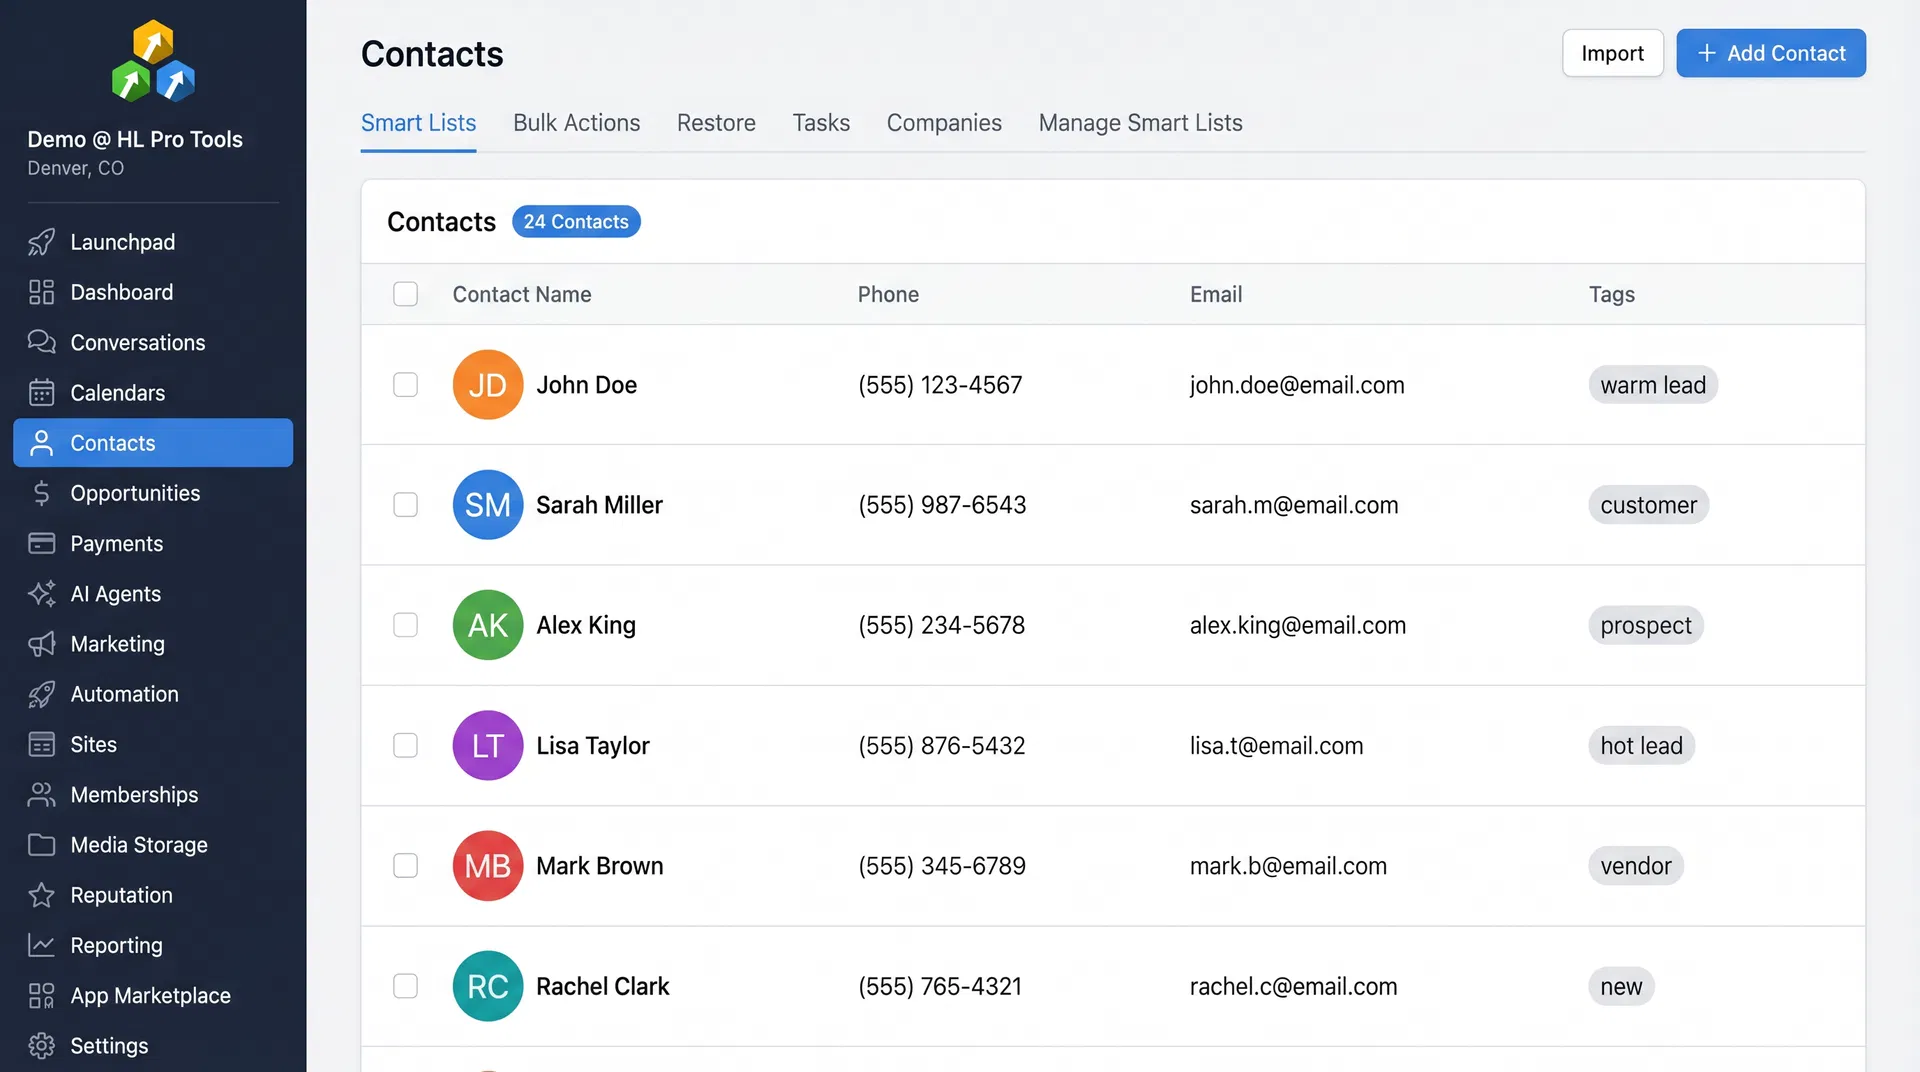Toggle the select-all checkbox in header
This screenshot has height=1072, width=1920.
click(405, 294)
